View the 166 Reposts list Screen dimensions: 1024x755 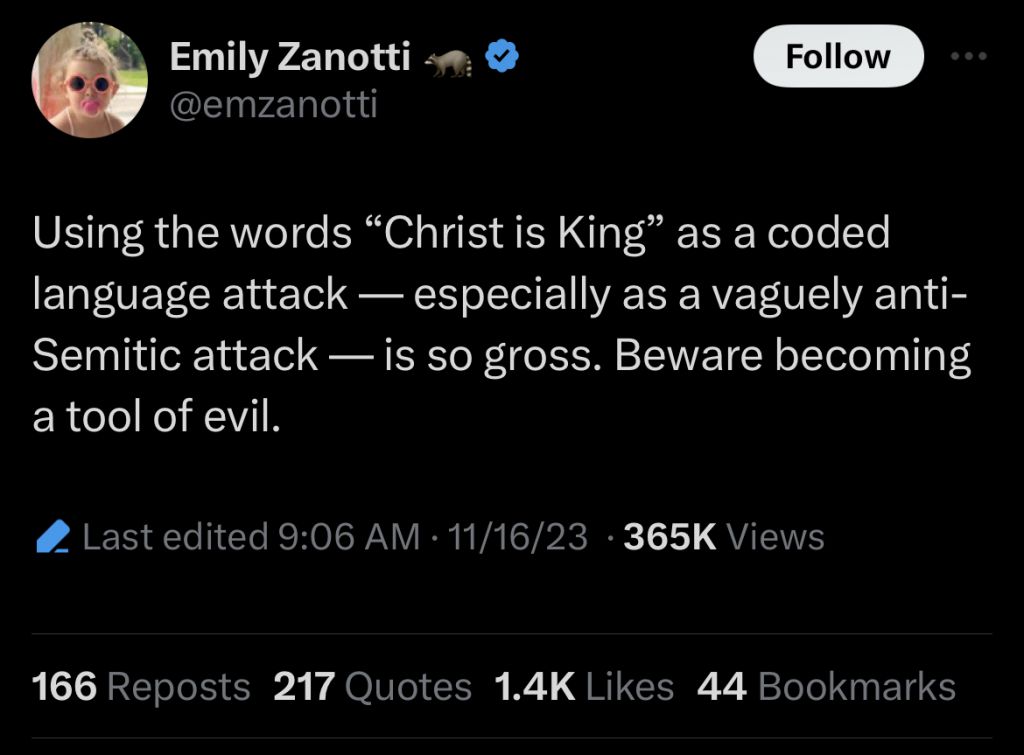click(x=141, y=687)
